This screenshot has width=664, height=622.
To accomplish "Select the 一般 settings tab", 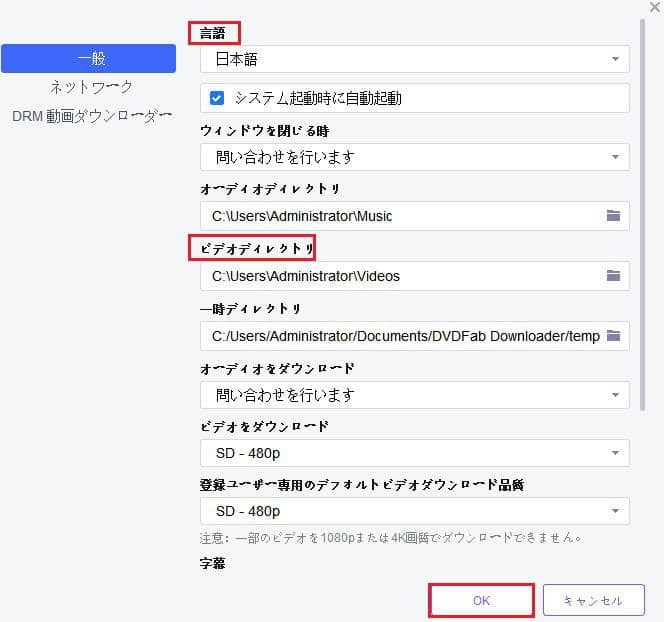I will [x=89, y=59].
